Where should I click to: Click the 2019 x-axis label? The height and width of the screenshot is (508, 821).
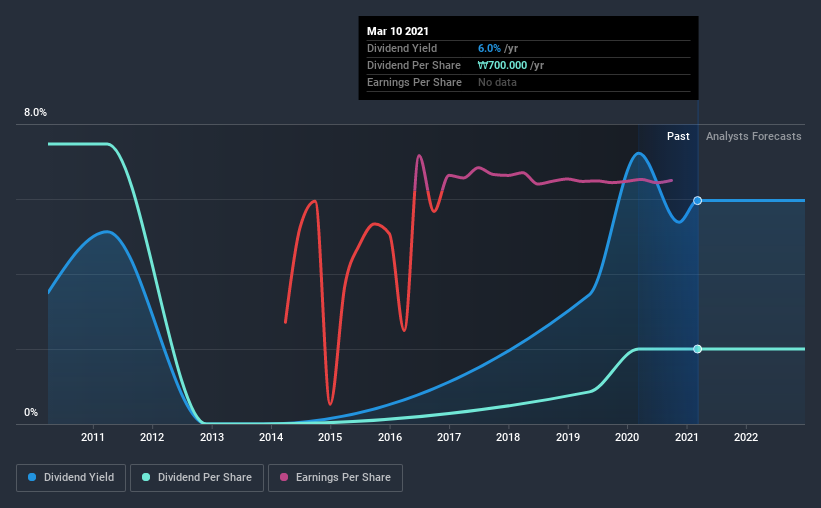tap(568, 437)
